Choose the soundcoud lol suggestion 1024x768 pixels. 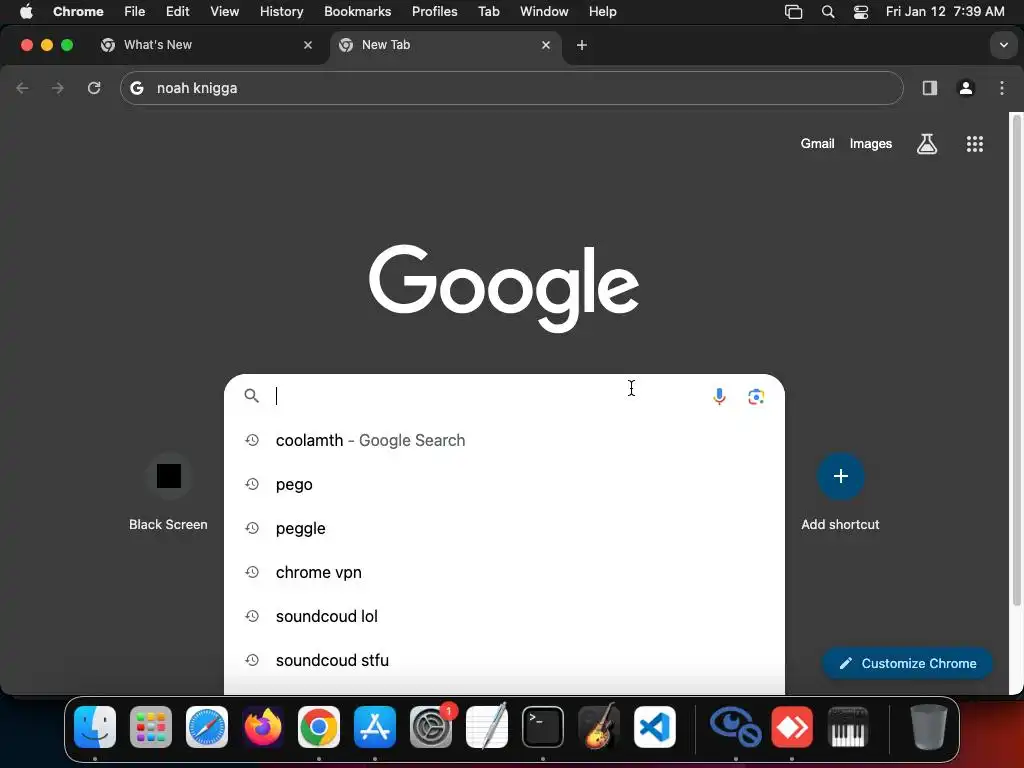(504, 616)
